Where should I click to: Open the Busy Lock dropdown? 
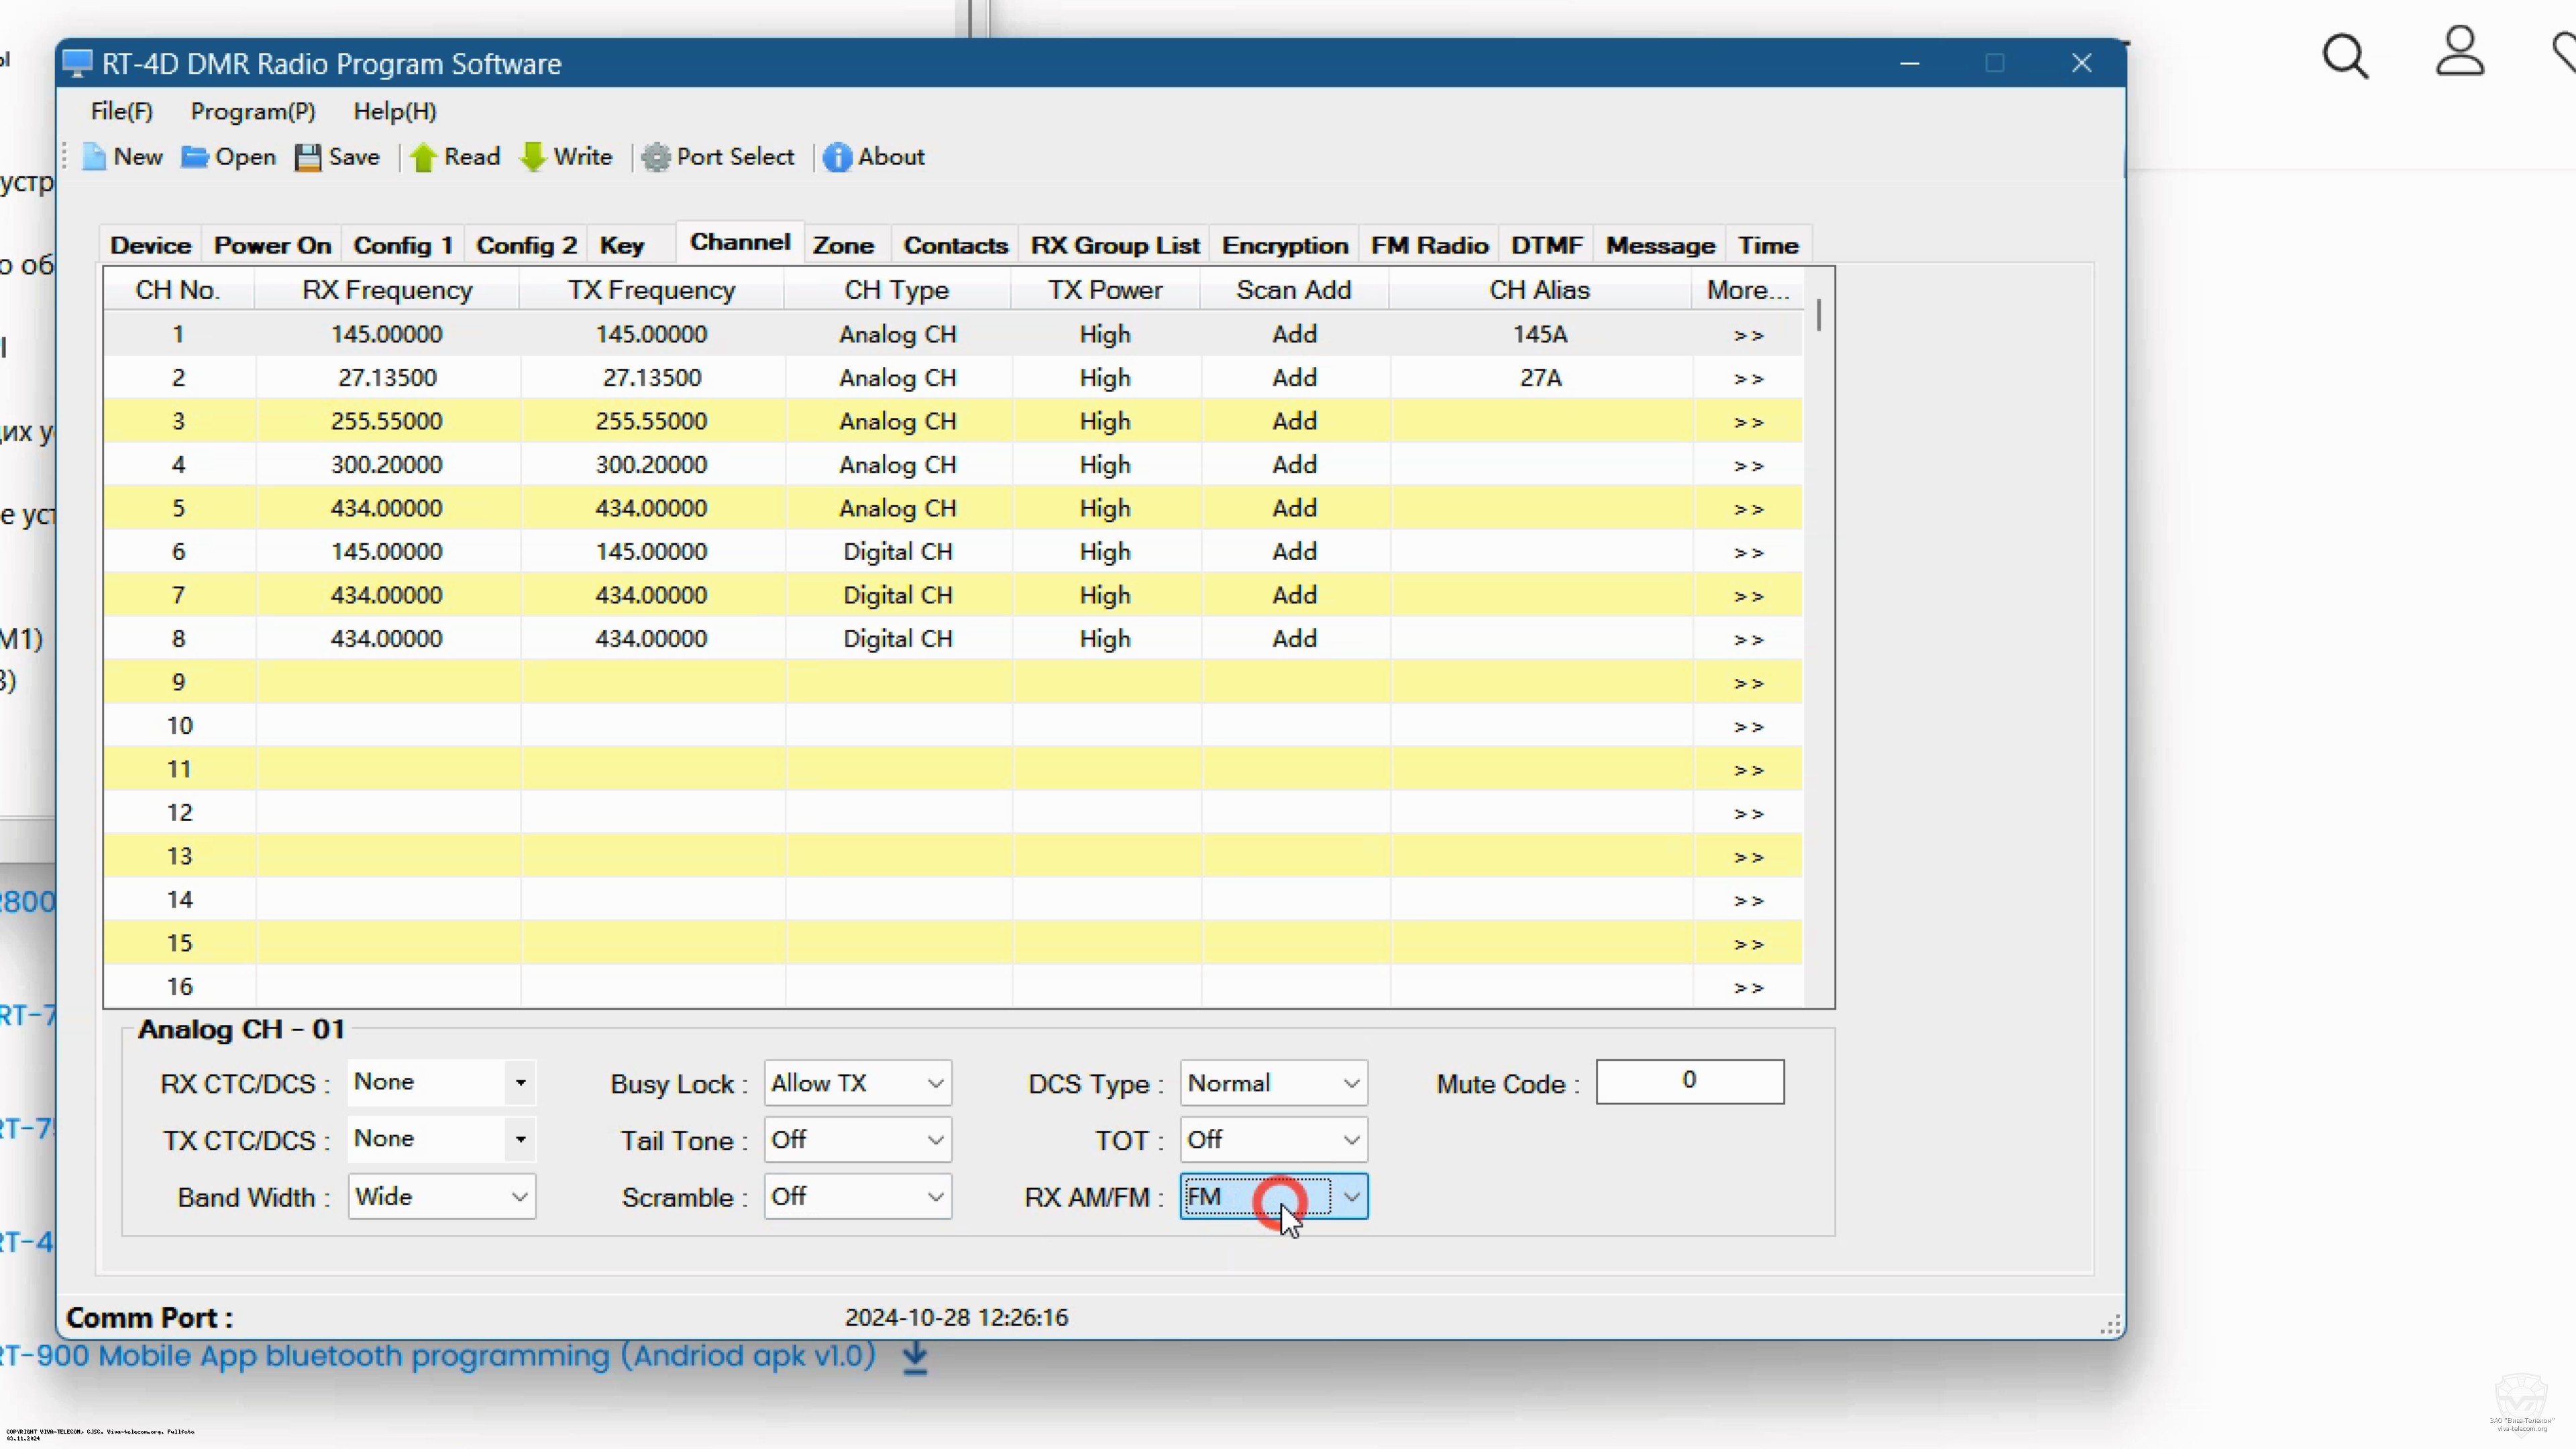click(x=935, y=1083)
